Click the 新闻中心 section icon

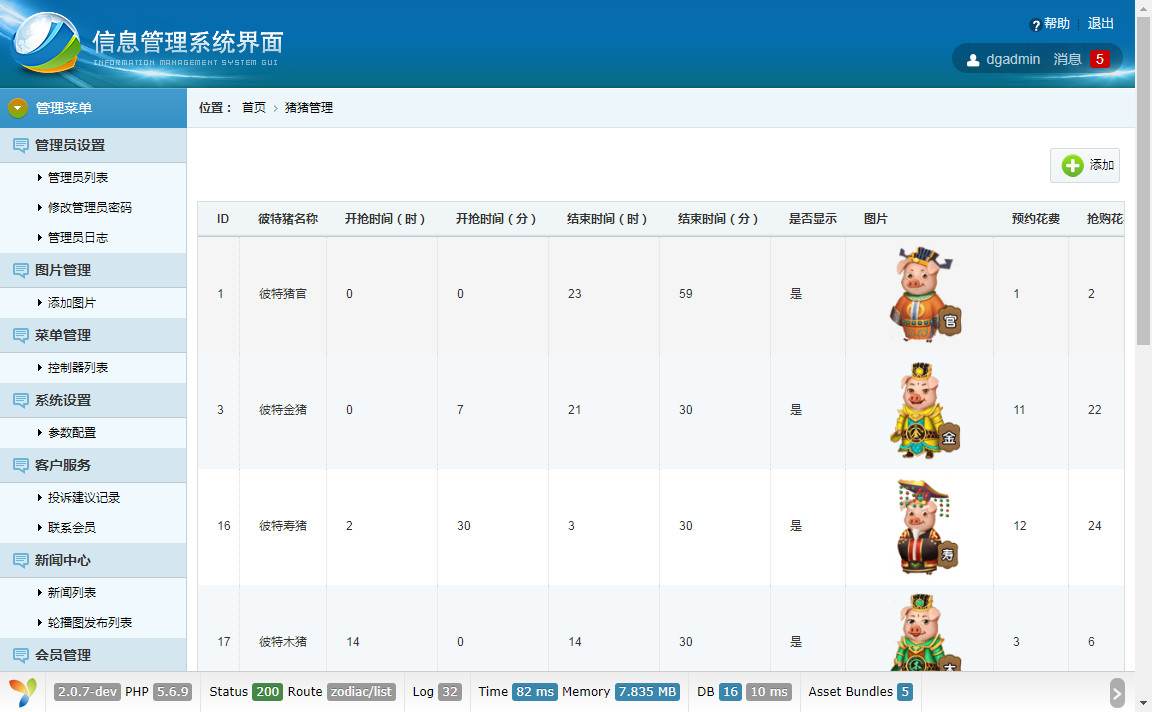tap(20, 560)
